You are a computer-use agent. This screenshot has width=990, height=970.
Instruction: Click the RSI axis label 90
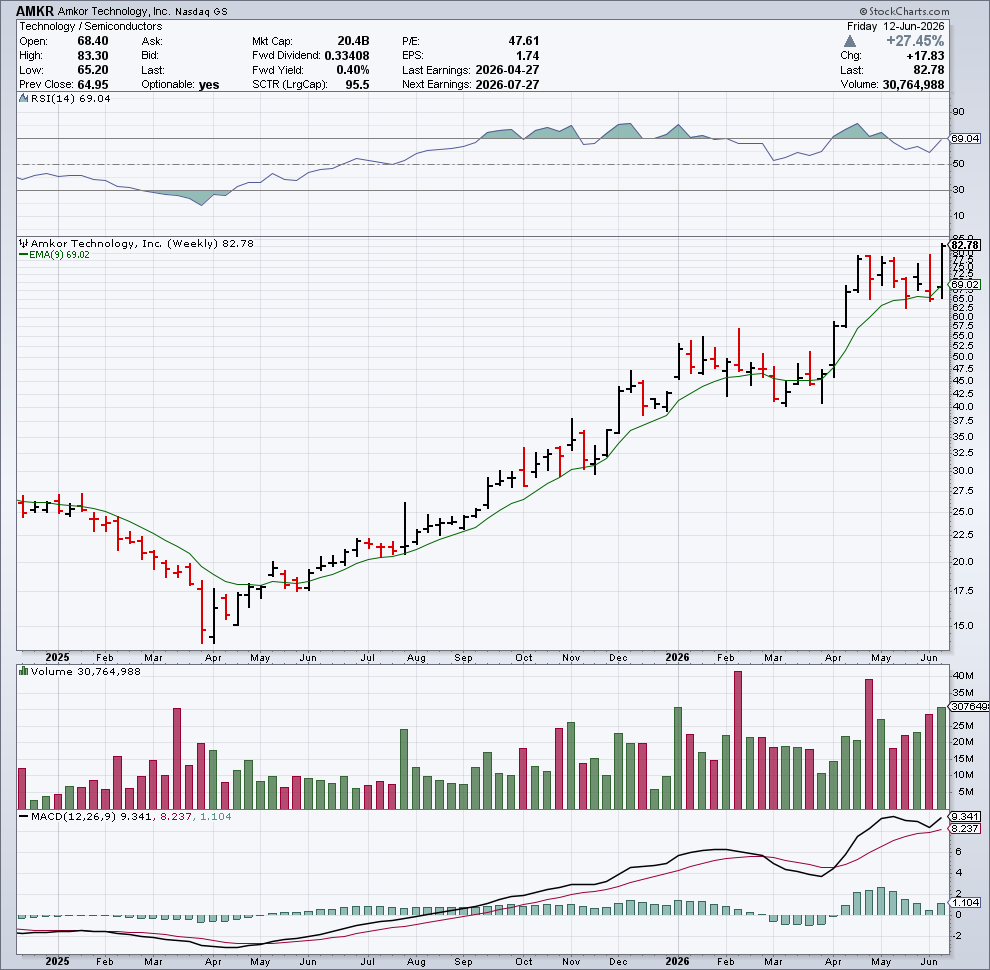(x=958, y=112)
